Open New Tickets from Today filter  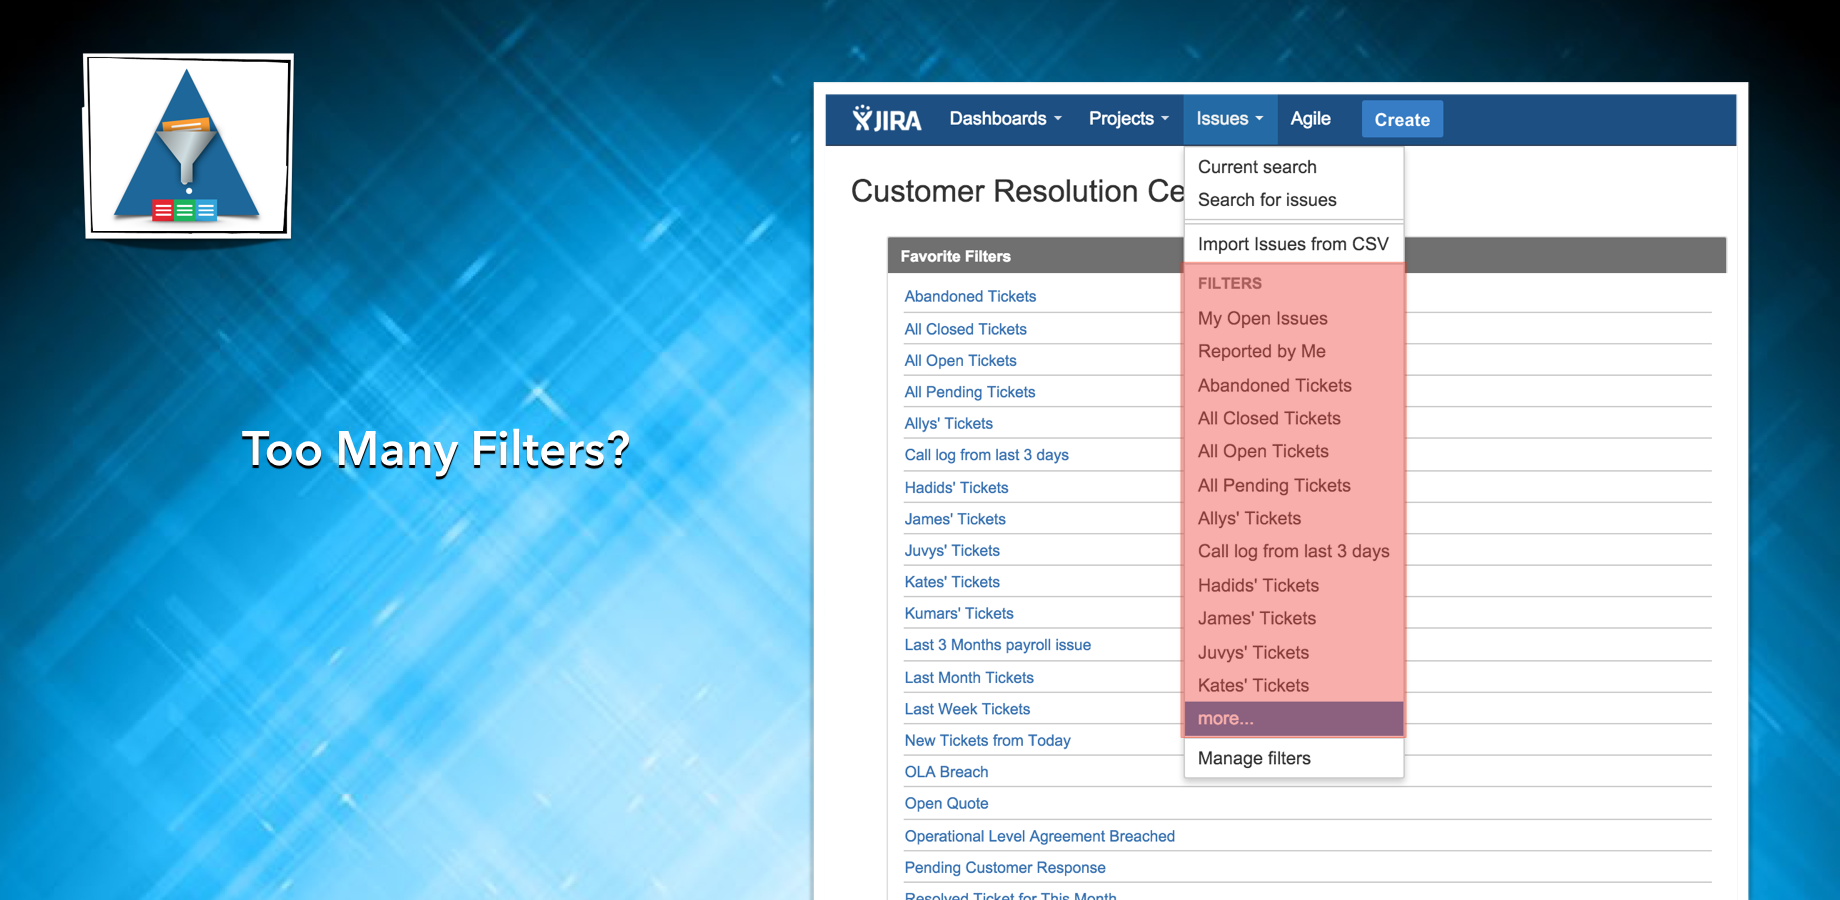[x=987, y=740]
